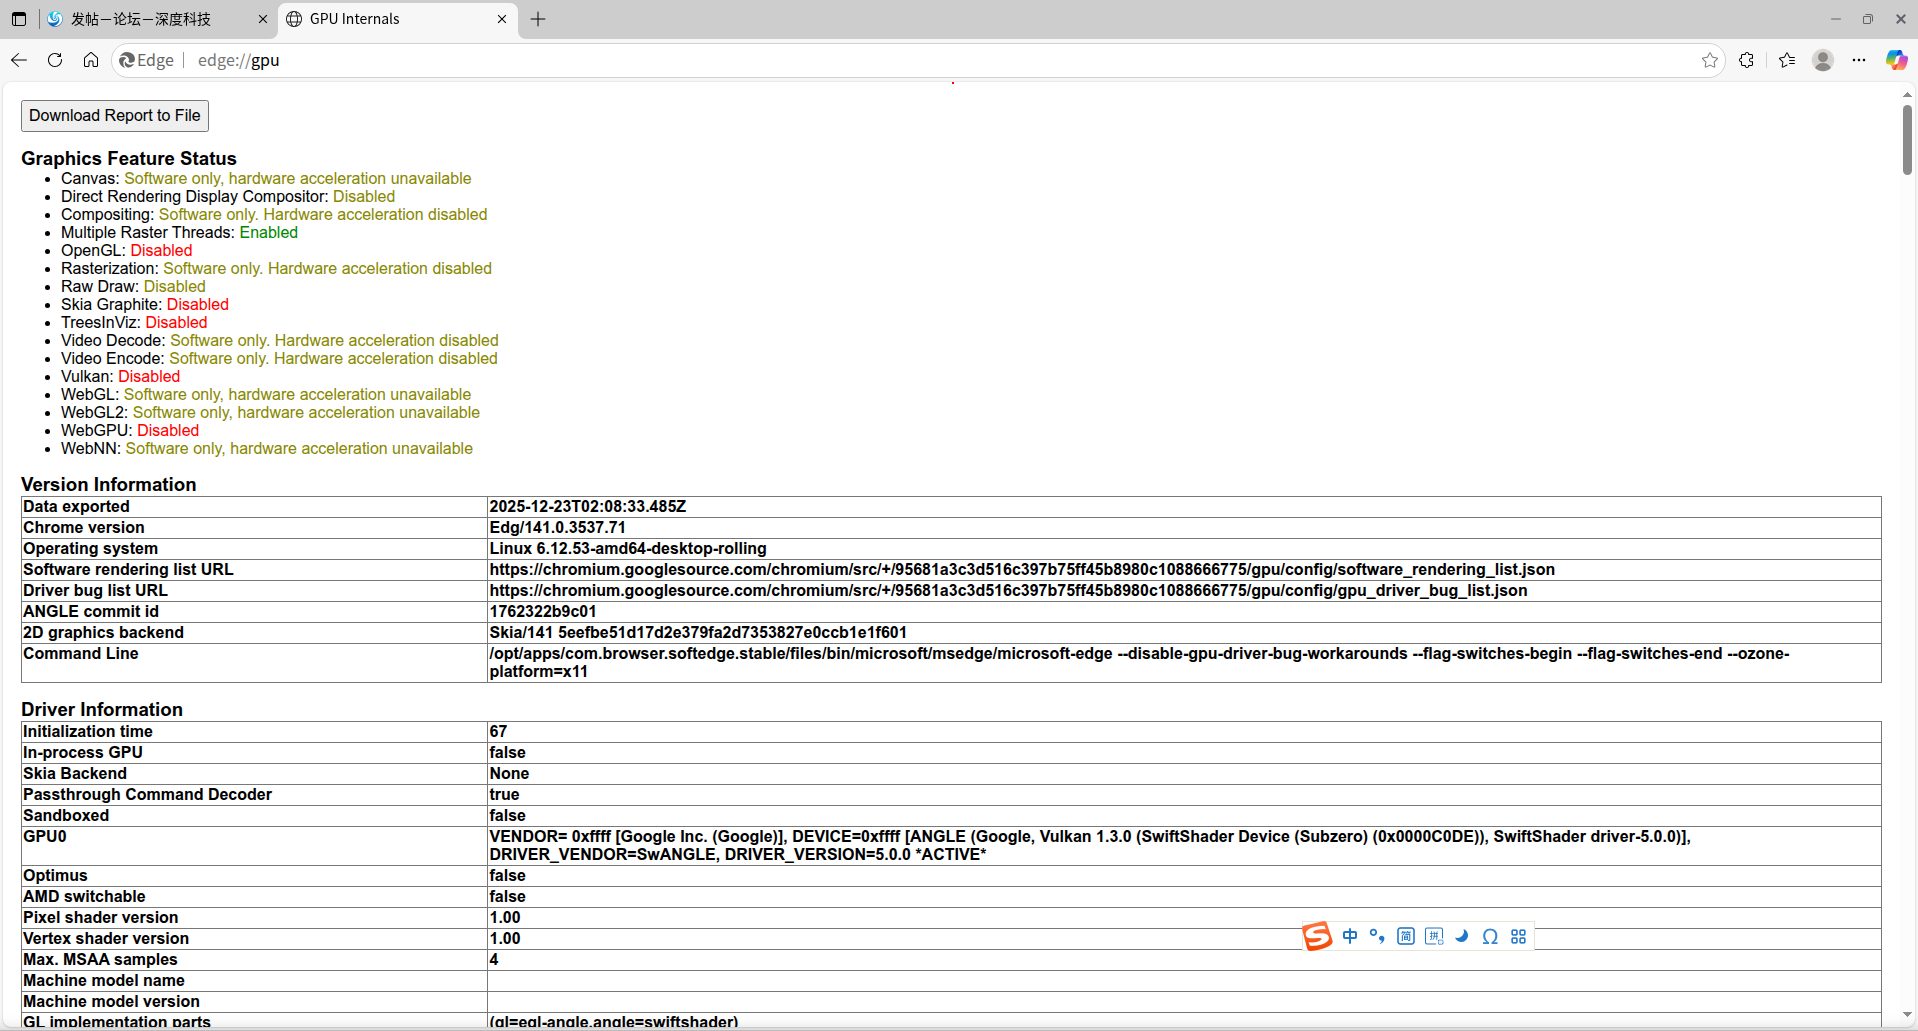Open the Sogou 拼 soft keyboard icon
The width and height of the screenshot is (1918, 1031).
click(x=1434, y=936)
